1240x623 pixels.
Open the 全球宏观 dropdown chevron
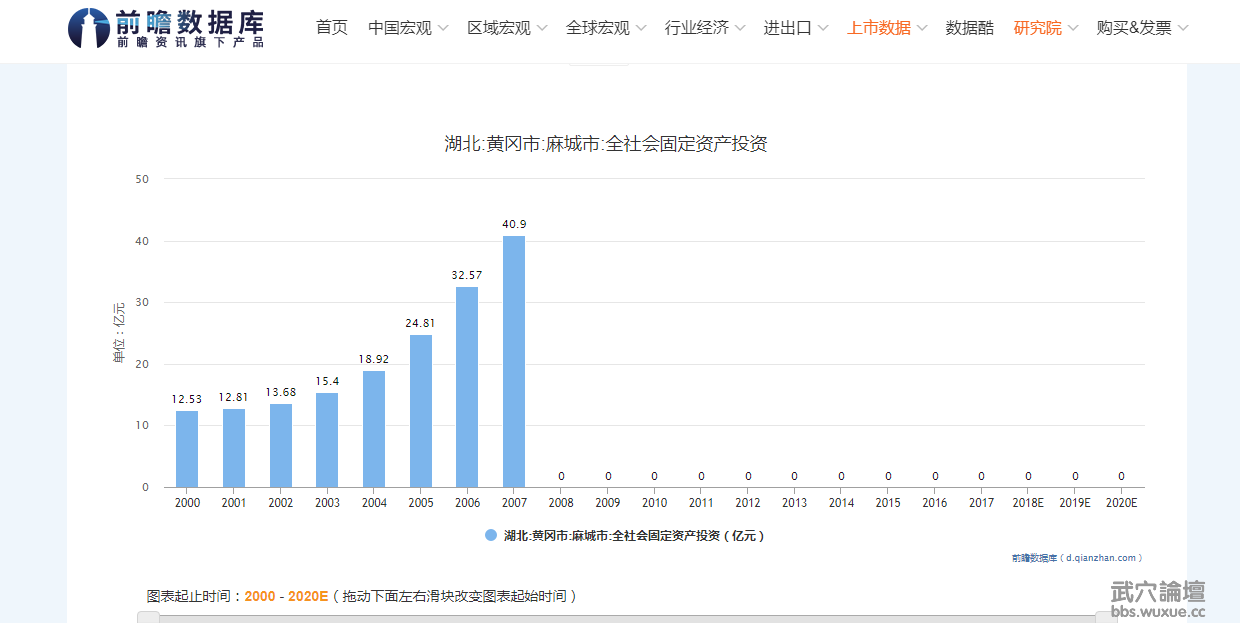(641, 28)
